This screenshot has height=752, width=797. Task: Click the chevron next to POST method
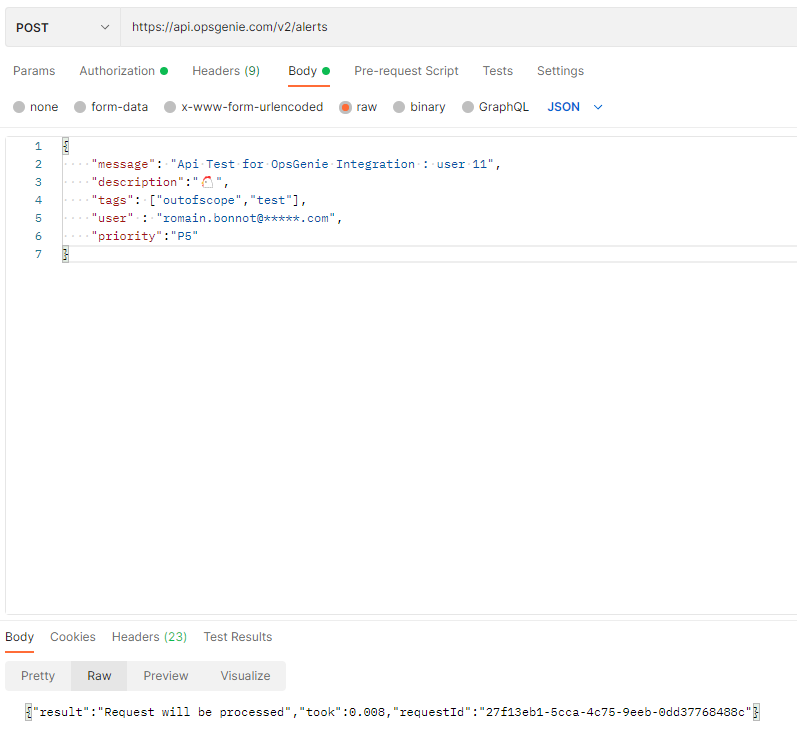pos(105,27)
